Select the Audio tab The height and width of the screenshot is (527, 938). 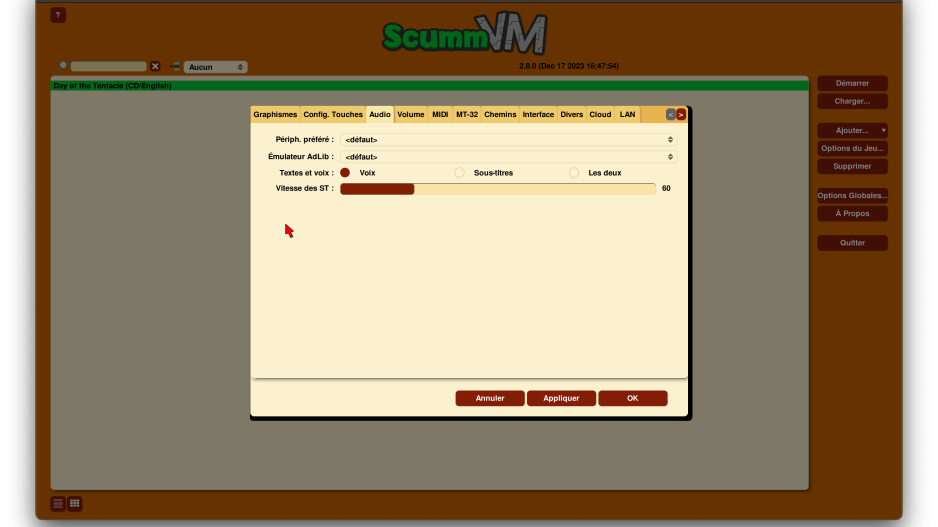click(x=380, y=114)
